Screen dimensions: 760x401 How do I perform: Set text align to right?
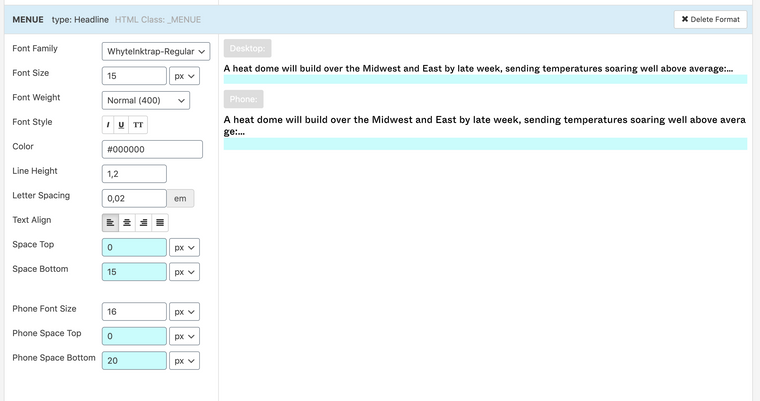(x=143, y=222)
